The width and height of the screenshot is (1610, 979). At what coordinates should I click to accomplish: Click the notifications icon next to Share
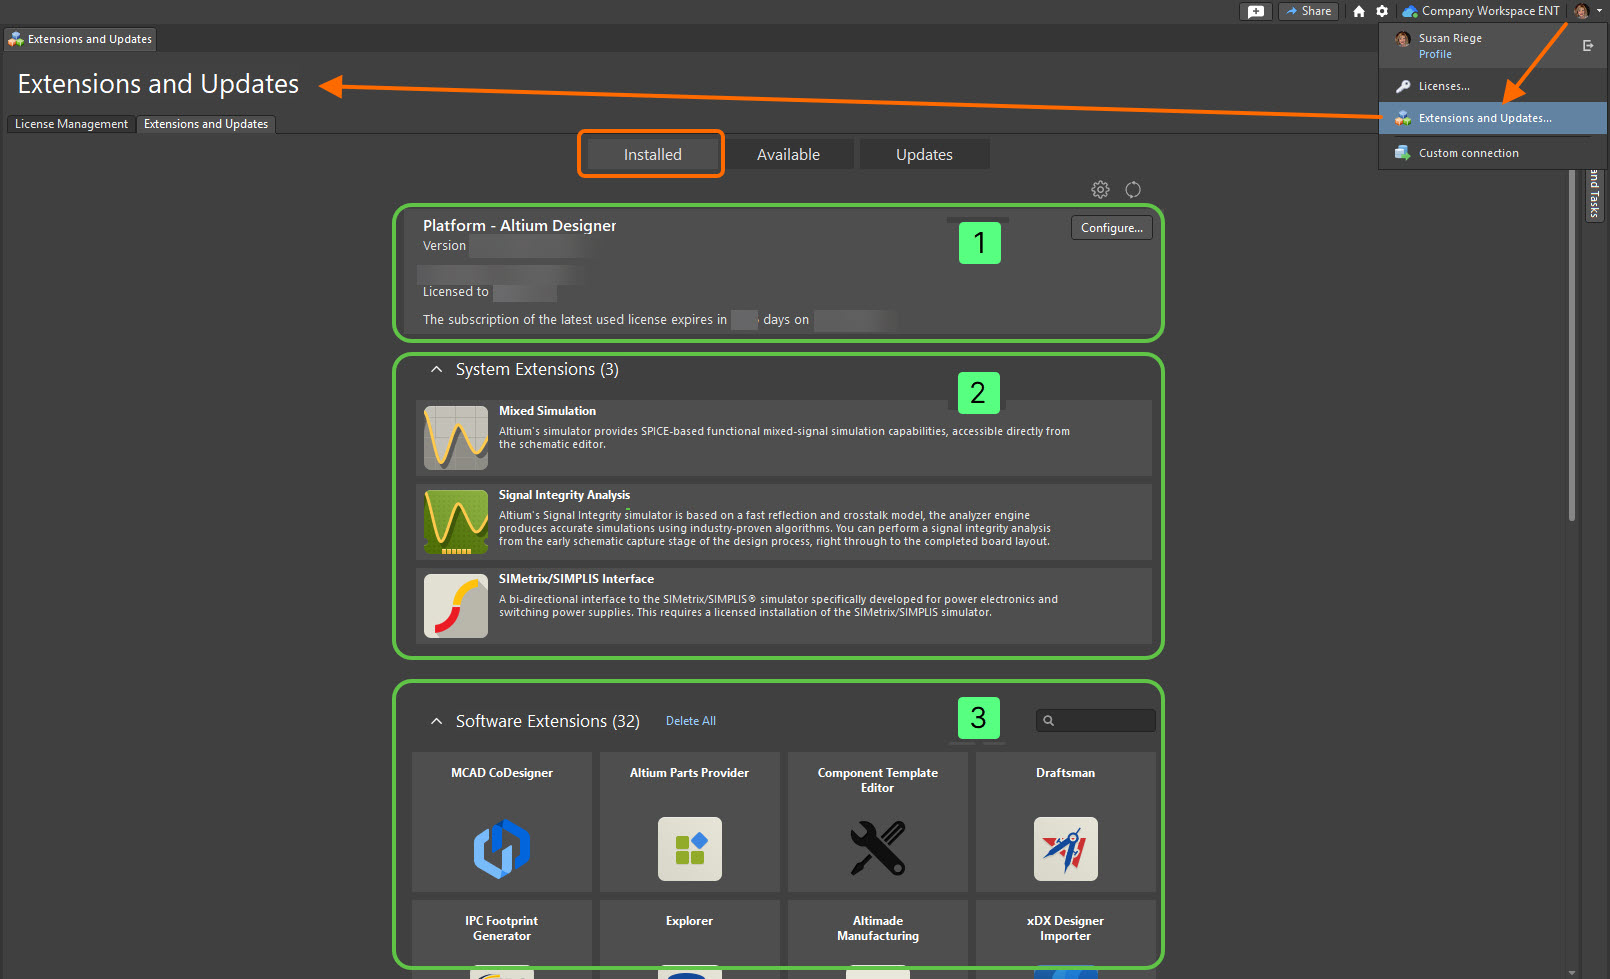coord(1256,11)
